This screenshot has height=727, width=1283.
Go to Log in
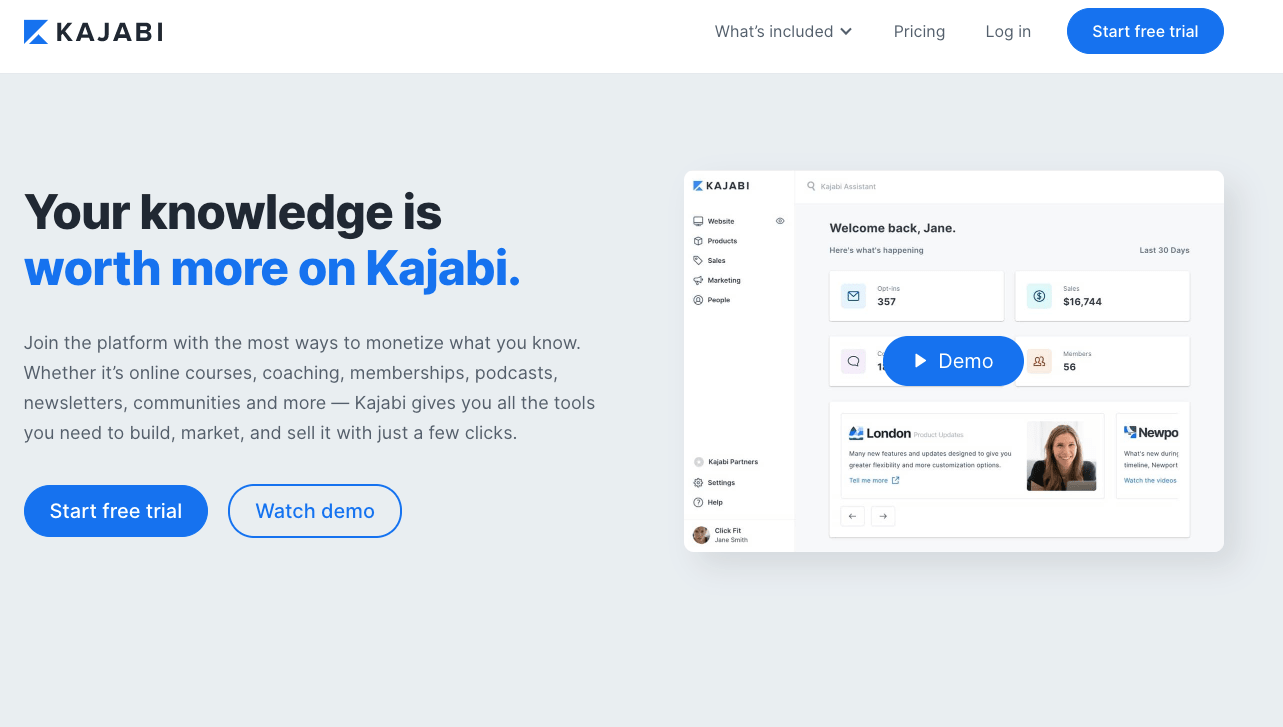tap(1008, 32)
